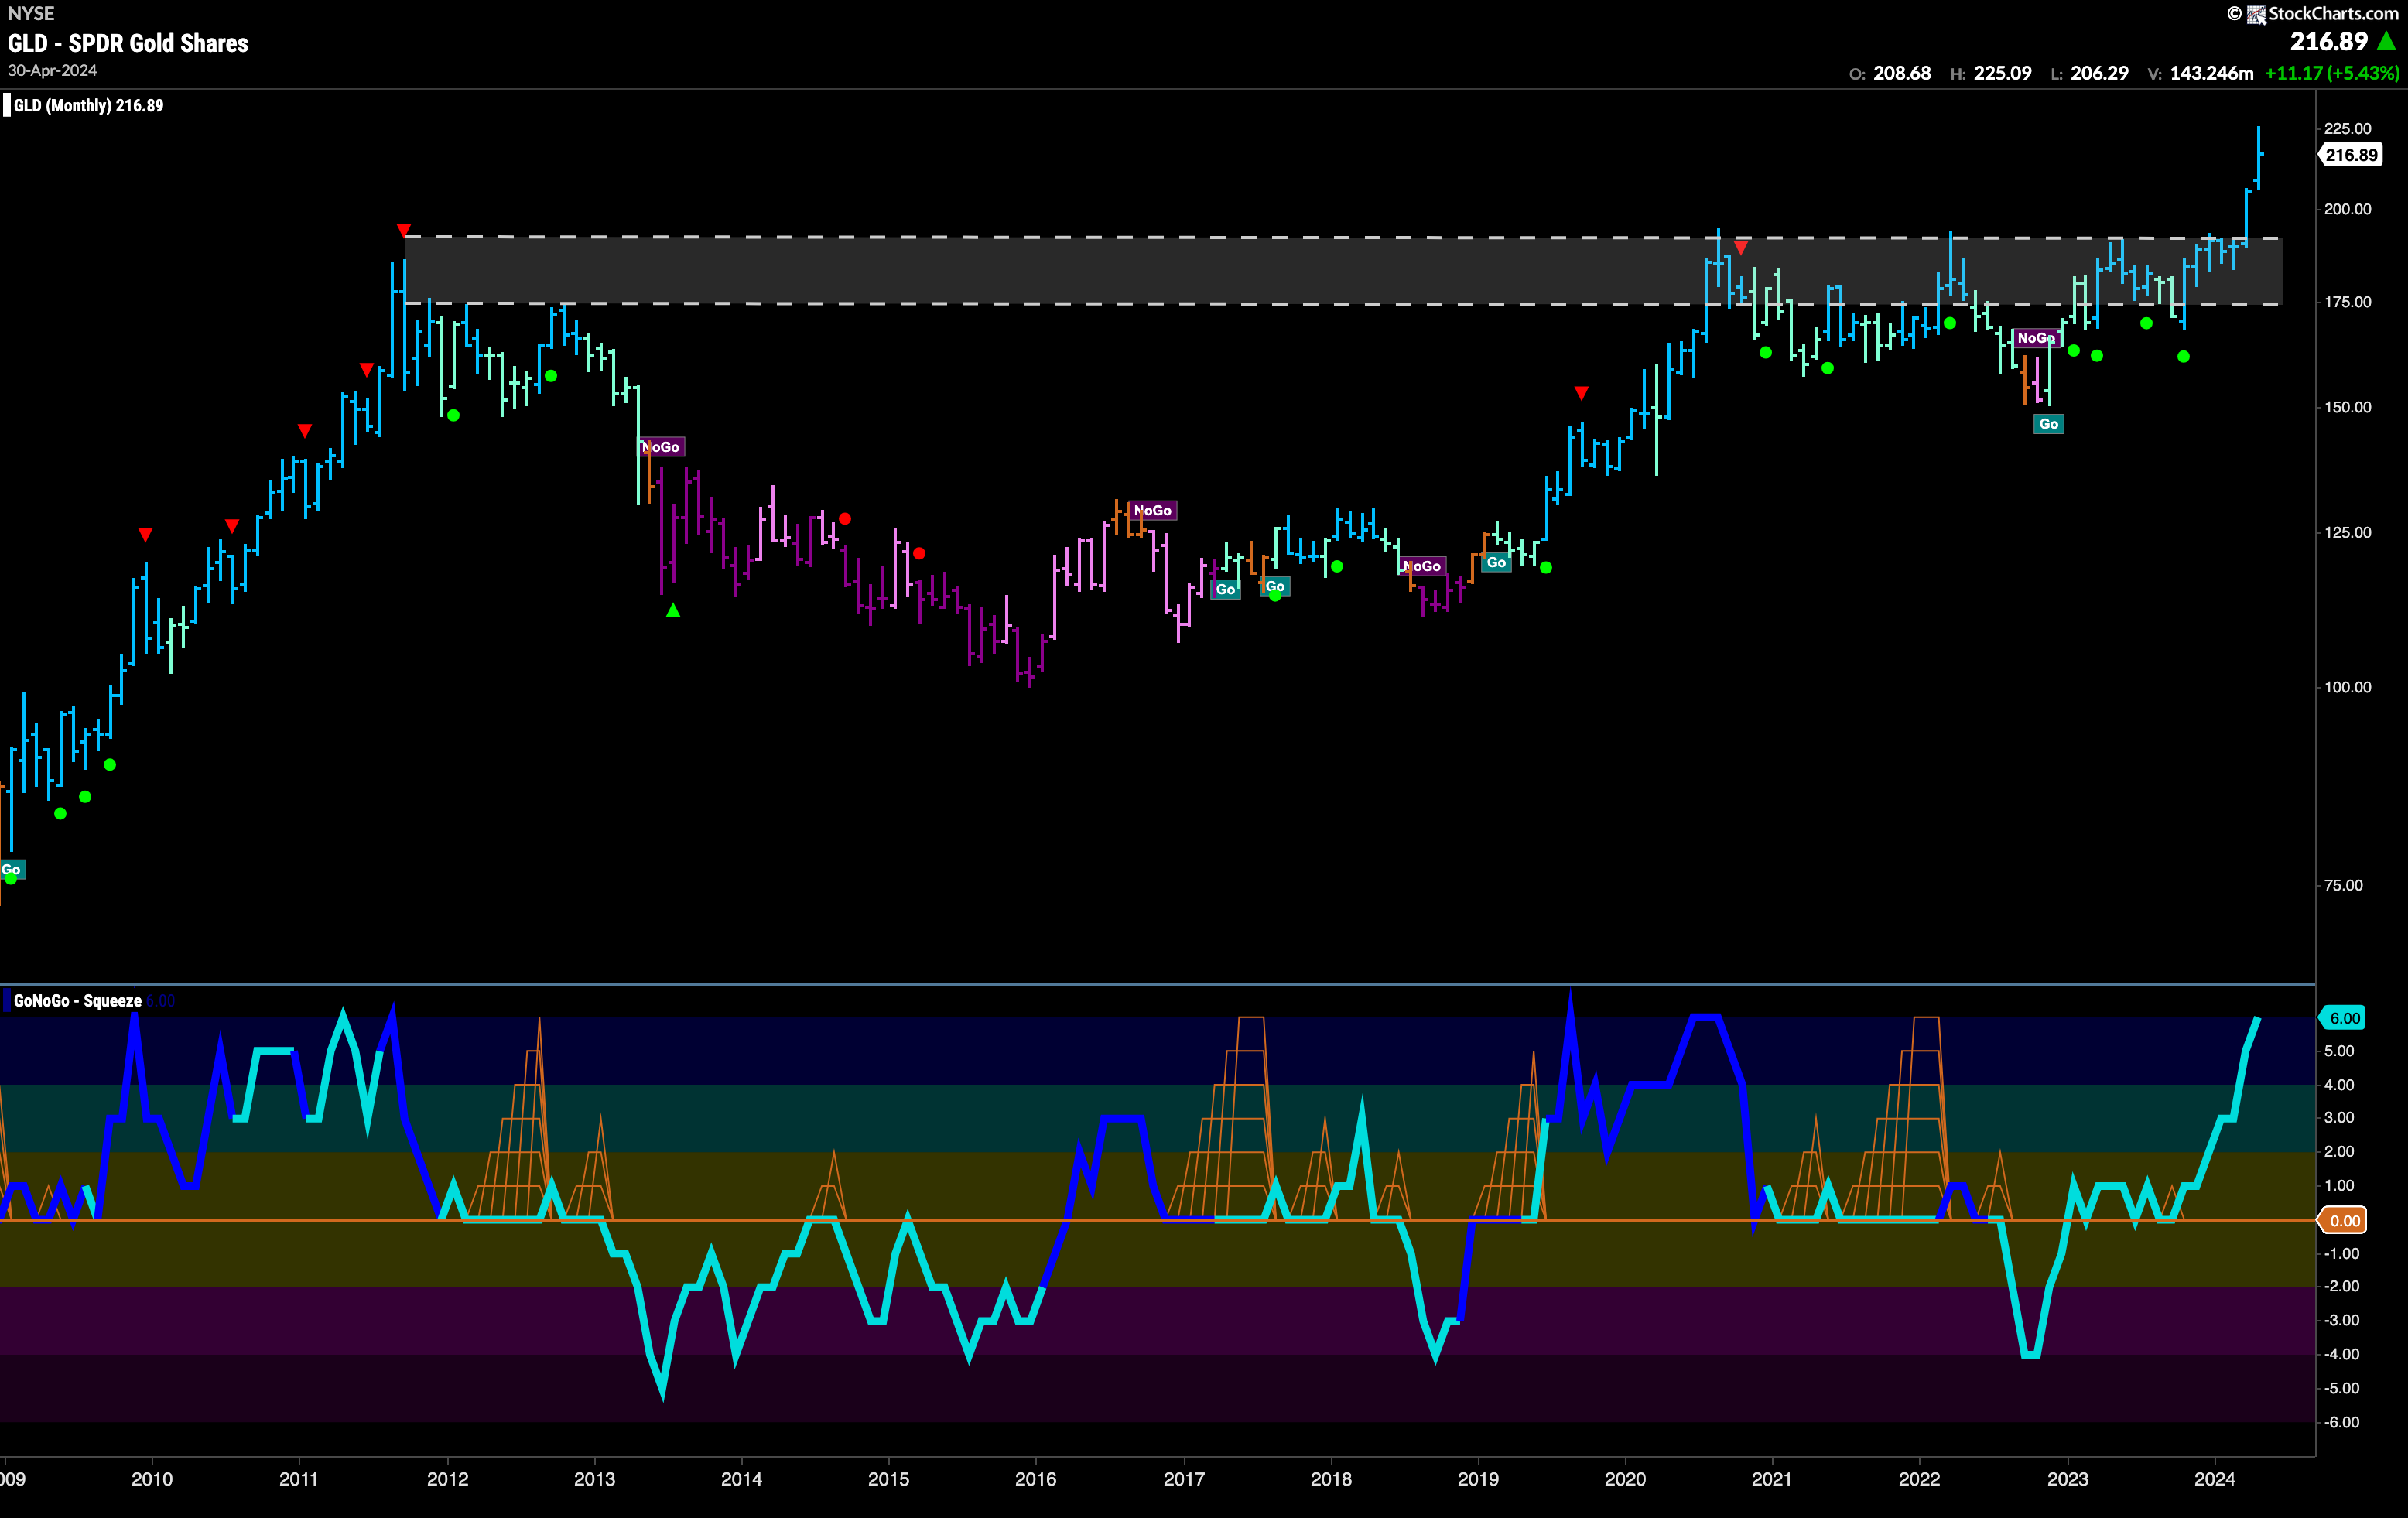Click the Go label under the 2022 low
2408x1518 pixels.
(2049, 424)
